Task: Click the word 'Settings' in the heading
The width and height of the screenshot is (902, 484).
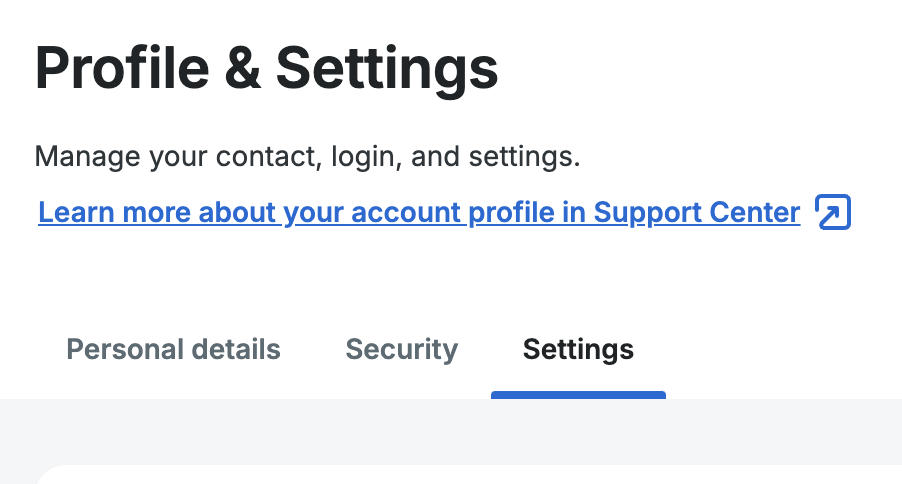Action: point(386,68)
